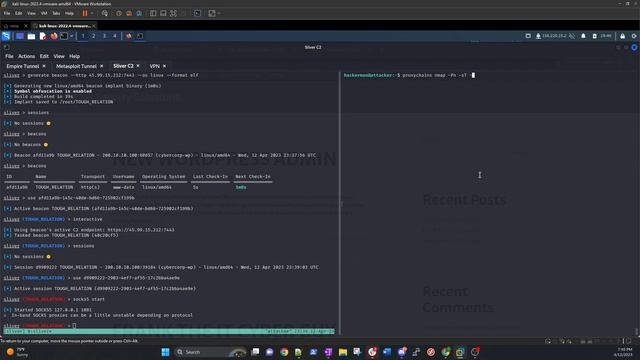Viewport: 640px width, 360px height.
Task: Open the Kali applications menu icon
Action: coord(6,36)
